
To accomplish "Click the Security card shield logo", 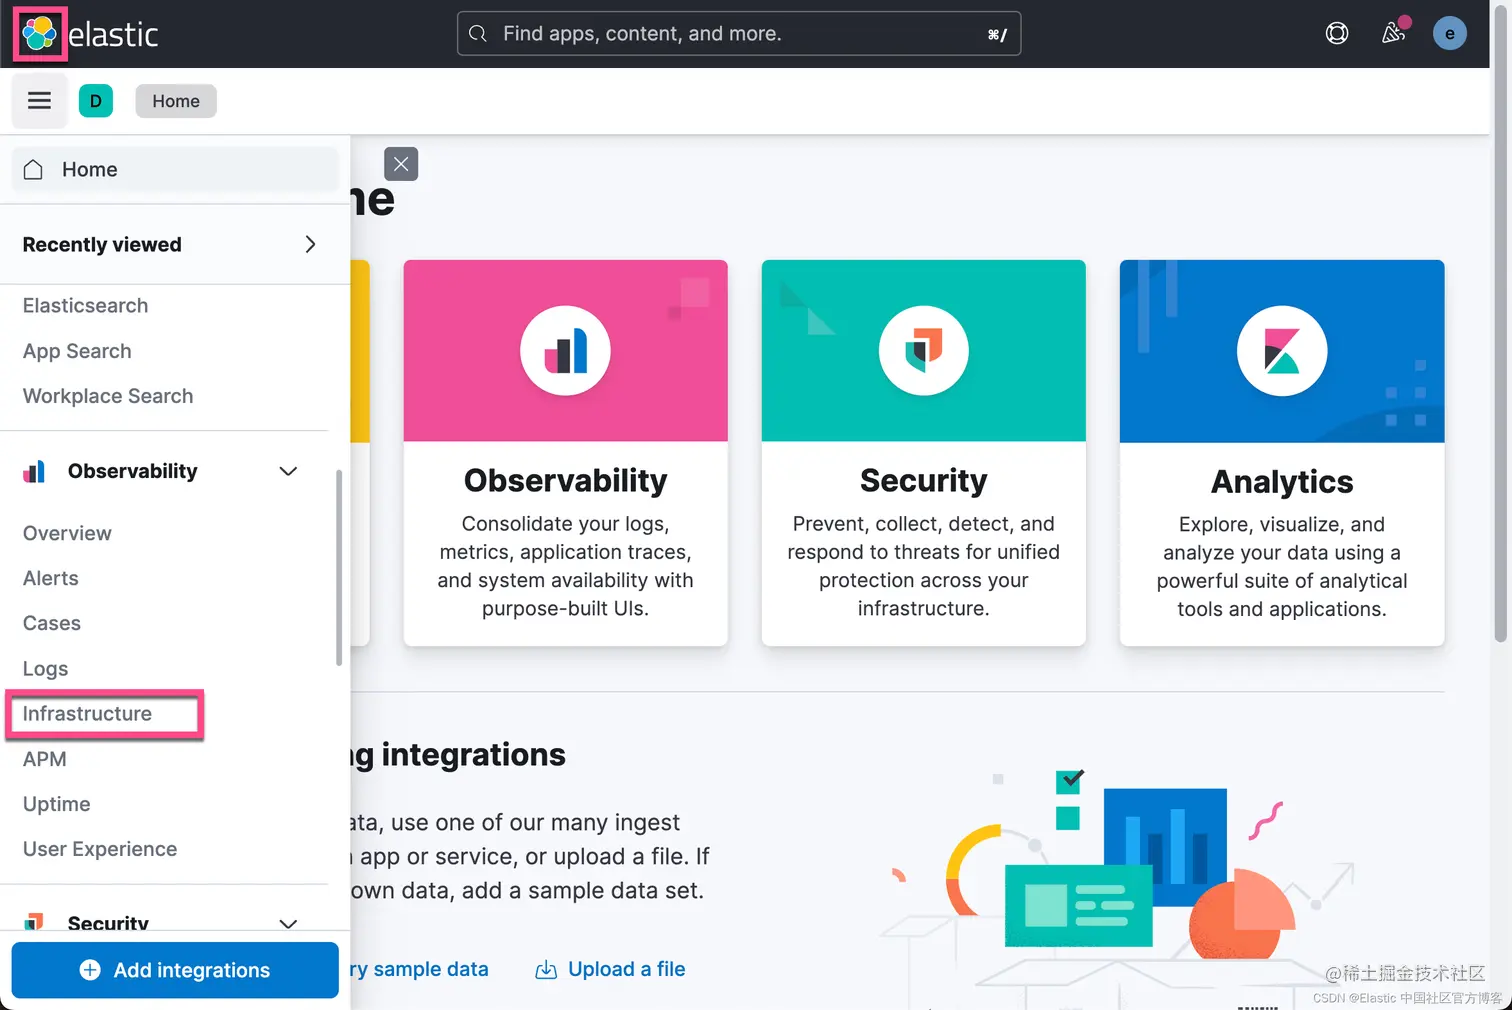I will pos(923,351).
